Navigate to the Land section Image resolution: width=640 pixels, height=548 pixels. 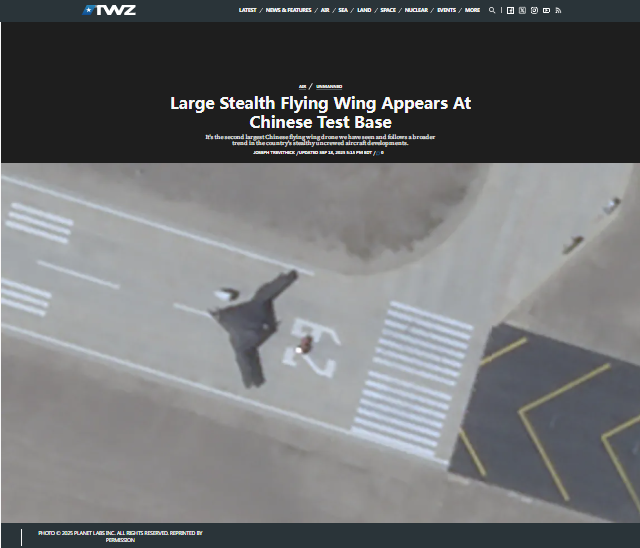pyautogui.click(x=364, y=10)
